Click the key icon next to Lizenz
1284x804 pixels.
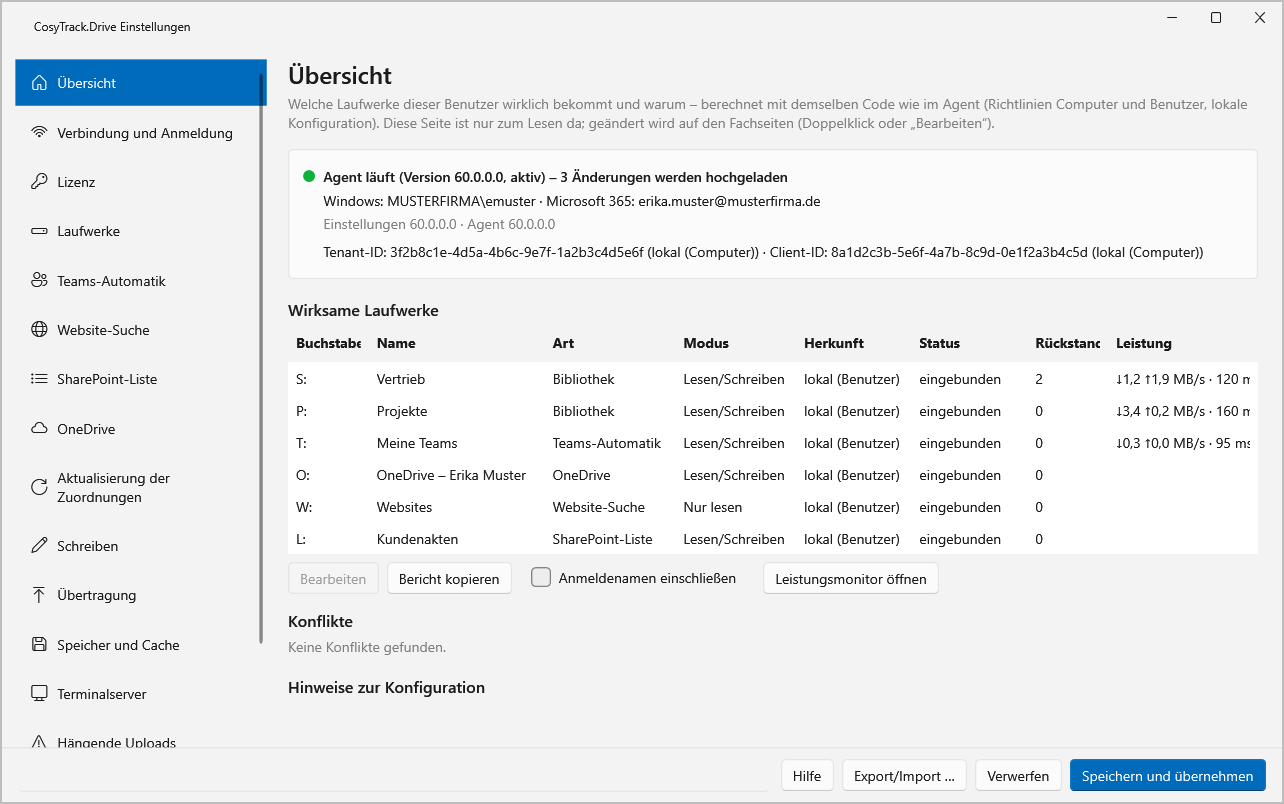tap(39, 182)
